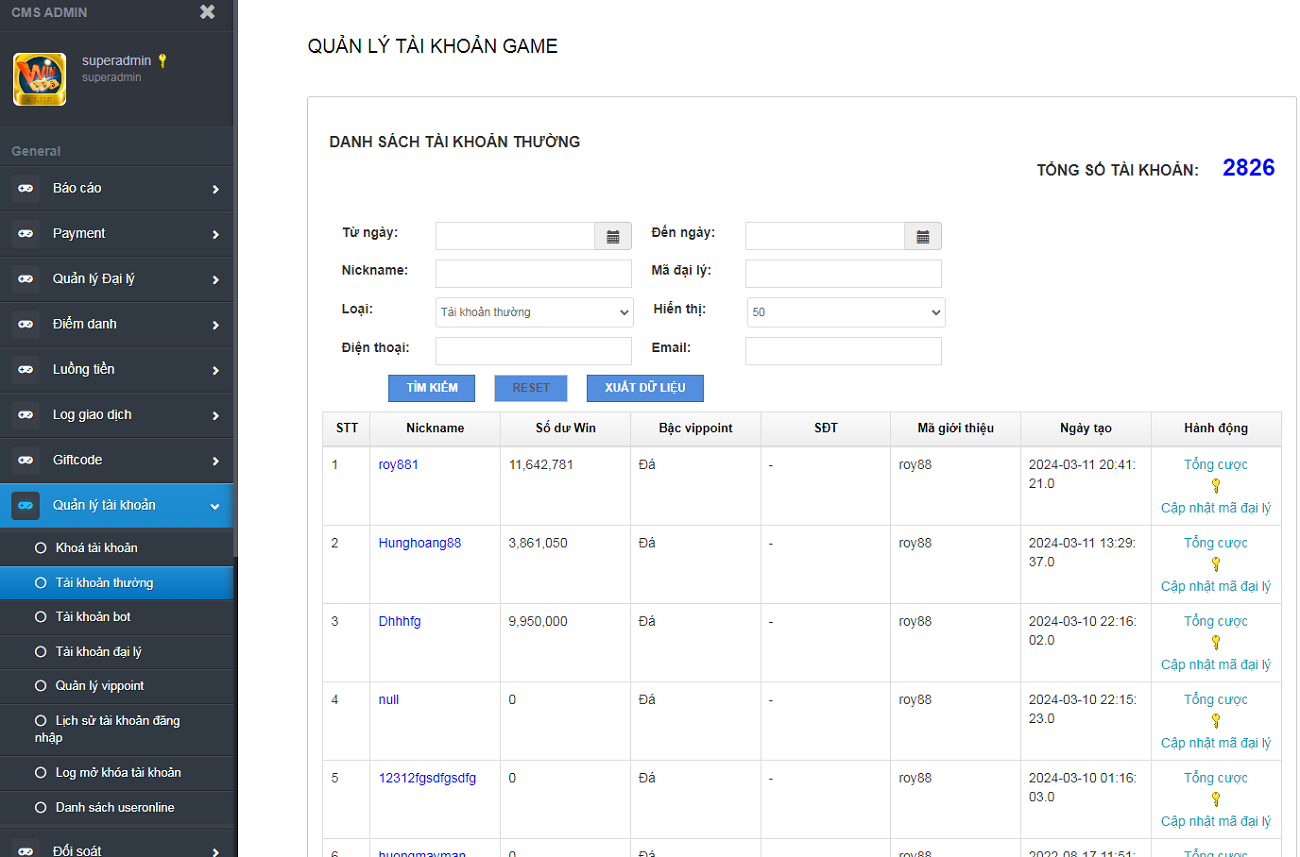Click the Giftcode gamepad icon
This screenshot has width=1300, height=857.
click(26, 460)
